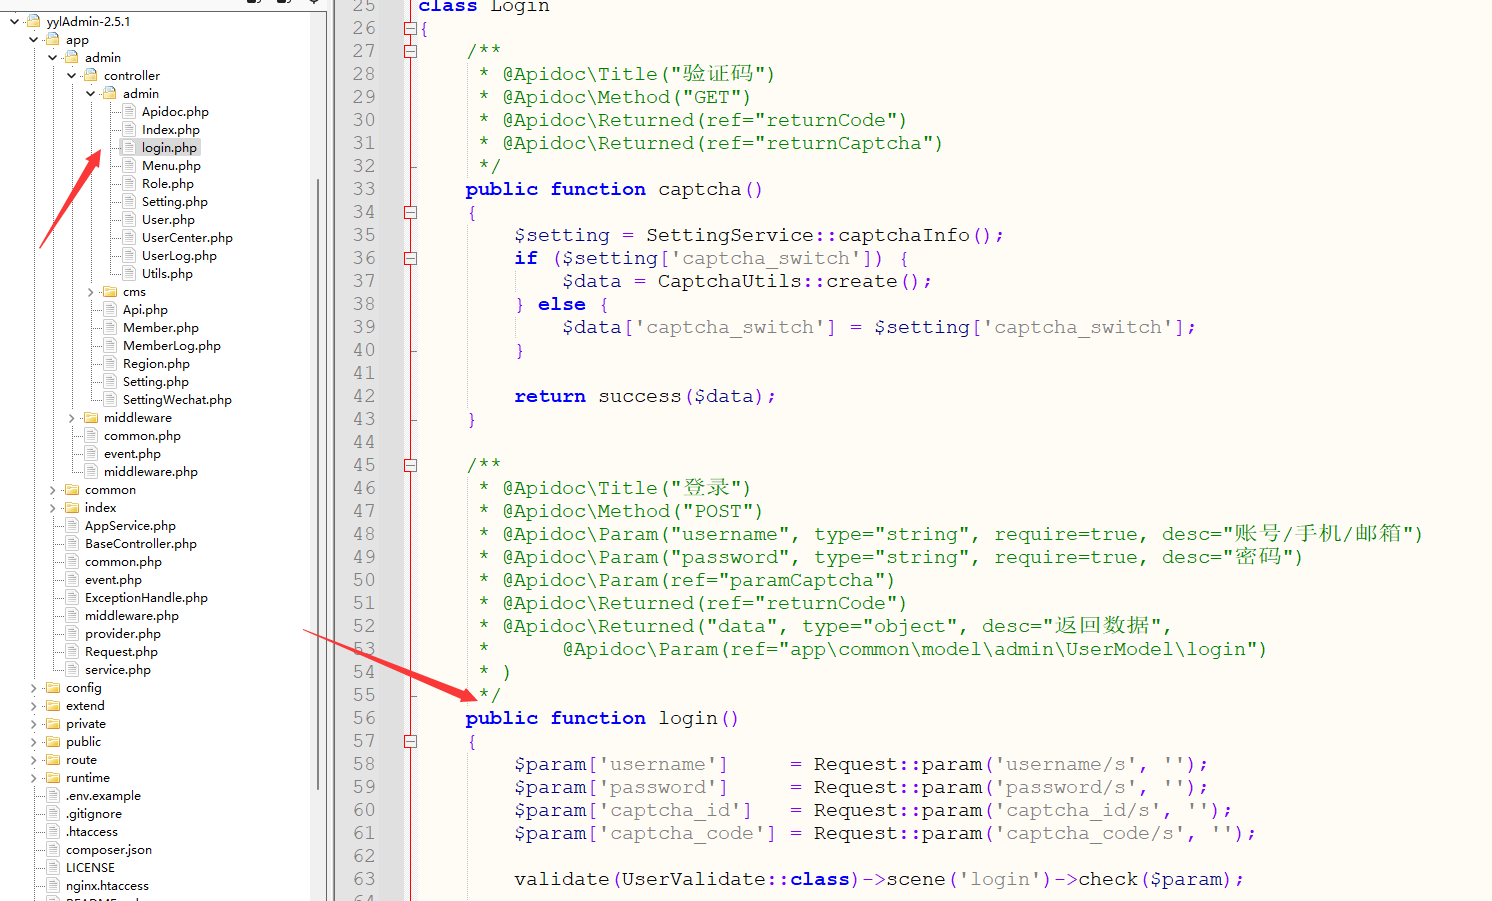Click the config folder icon
The width and height of the screenshot is (1492, 901).
click(x=52, y=687)
